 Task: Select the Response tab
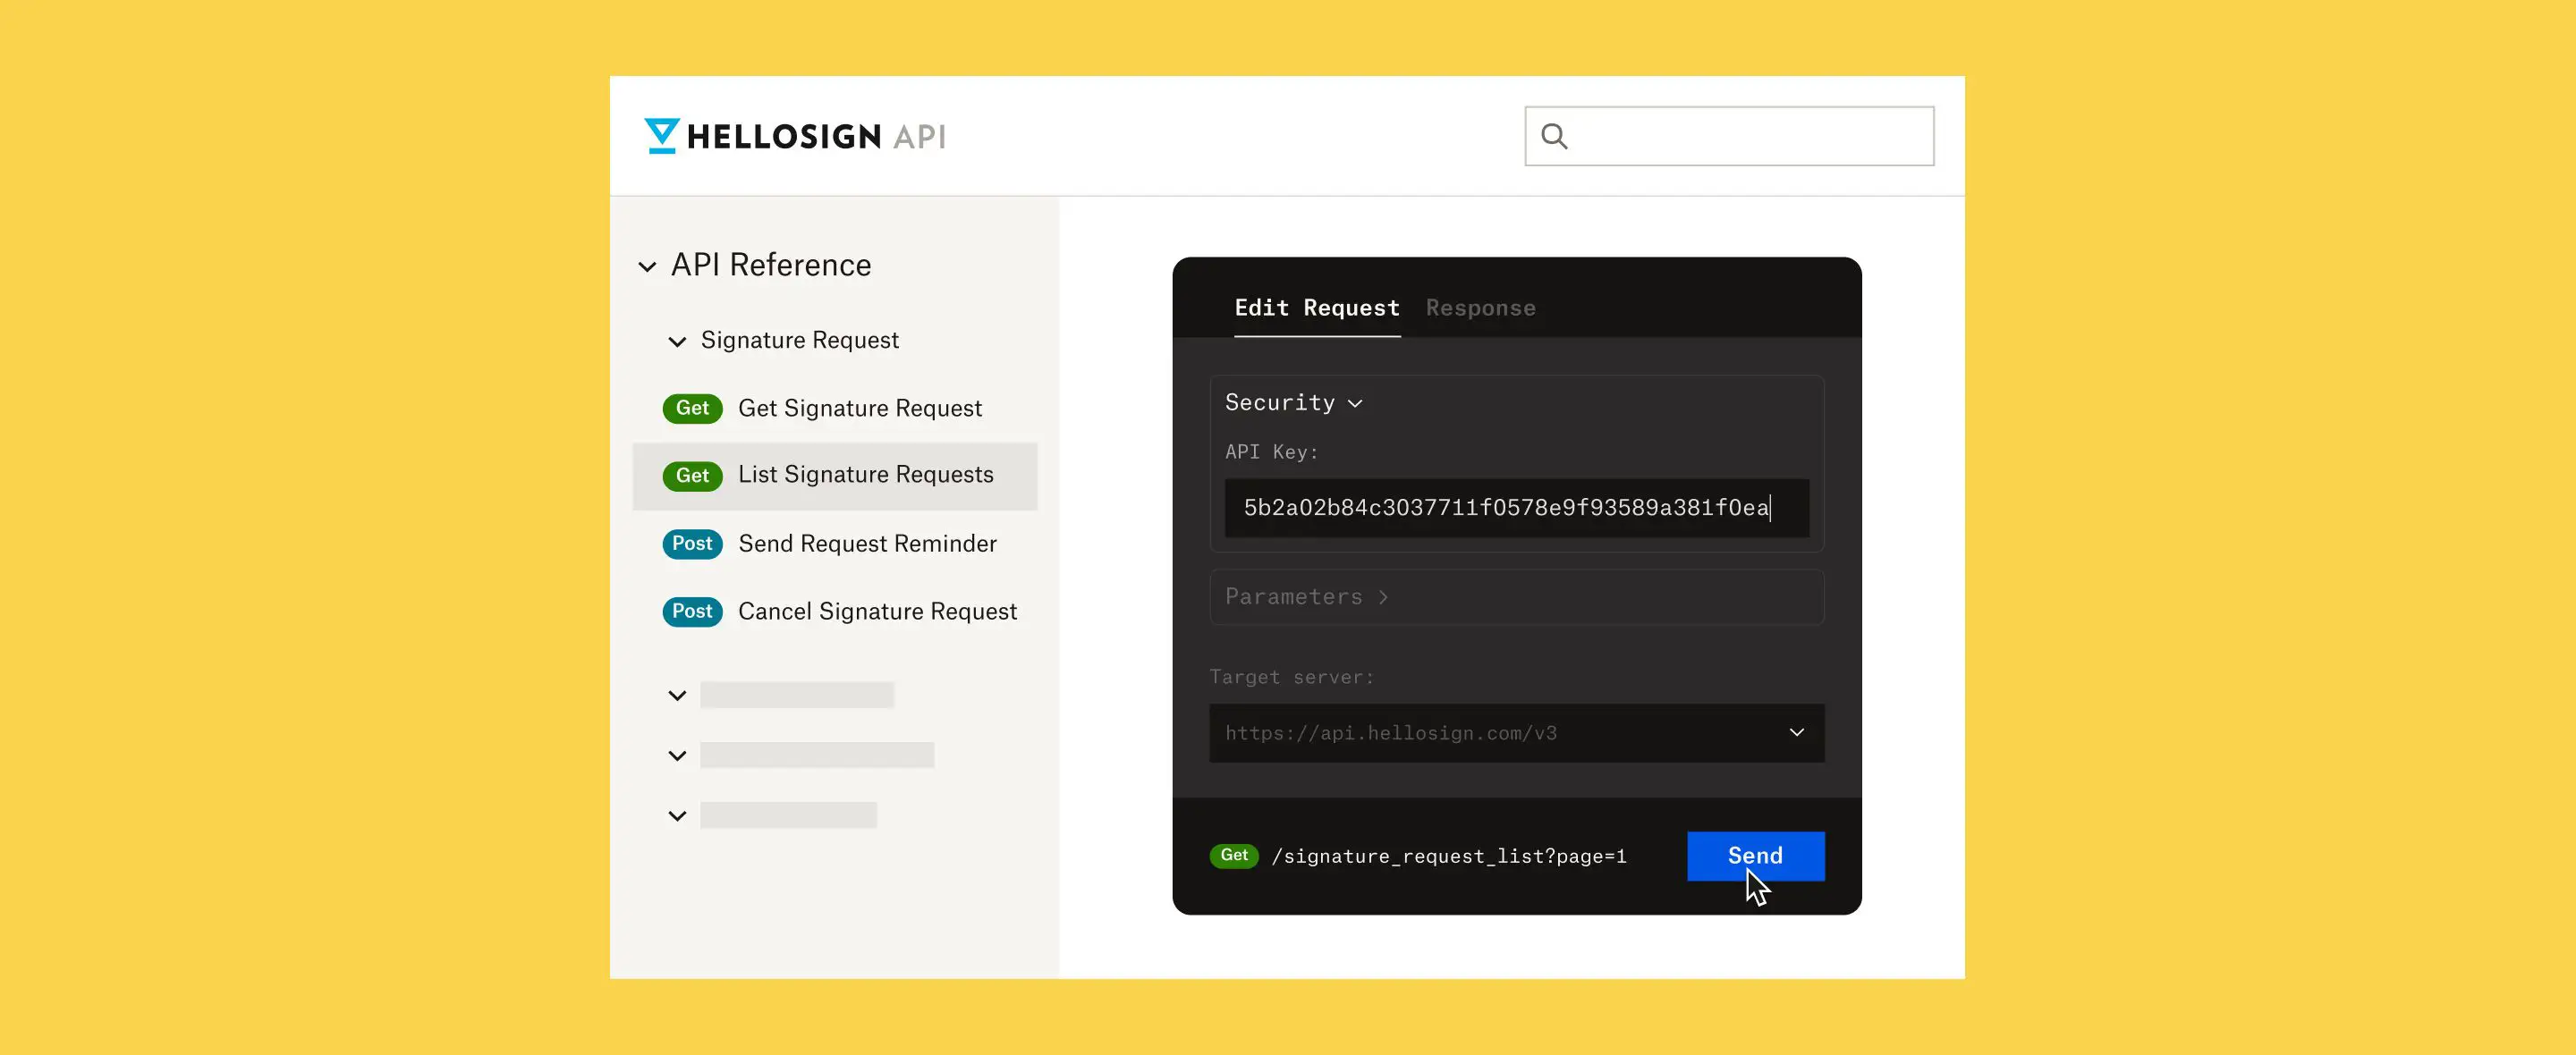pyautogui.click(x=1480, y=308)
